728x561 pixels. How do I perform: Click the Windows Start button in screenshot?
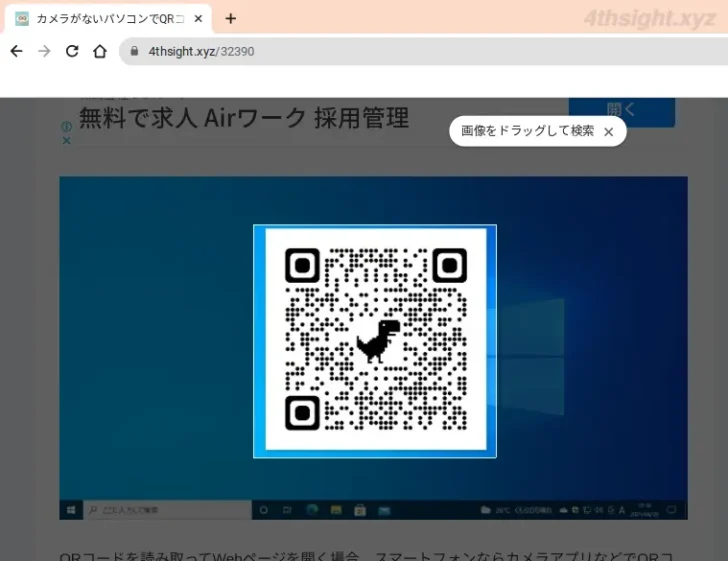point(71,510)
